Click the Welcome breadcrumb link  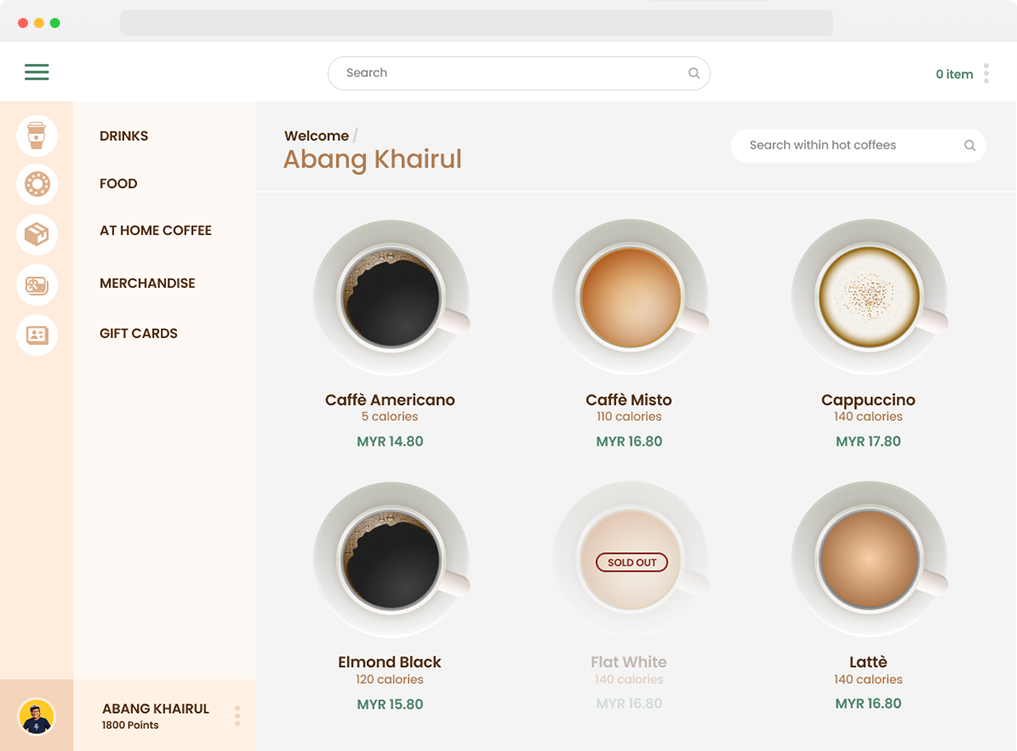pos(316,136)
